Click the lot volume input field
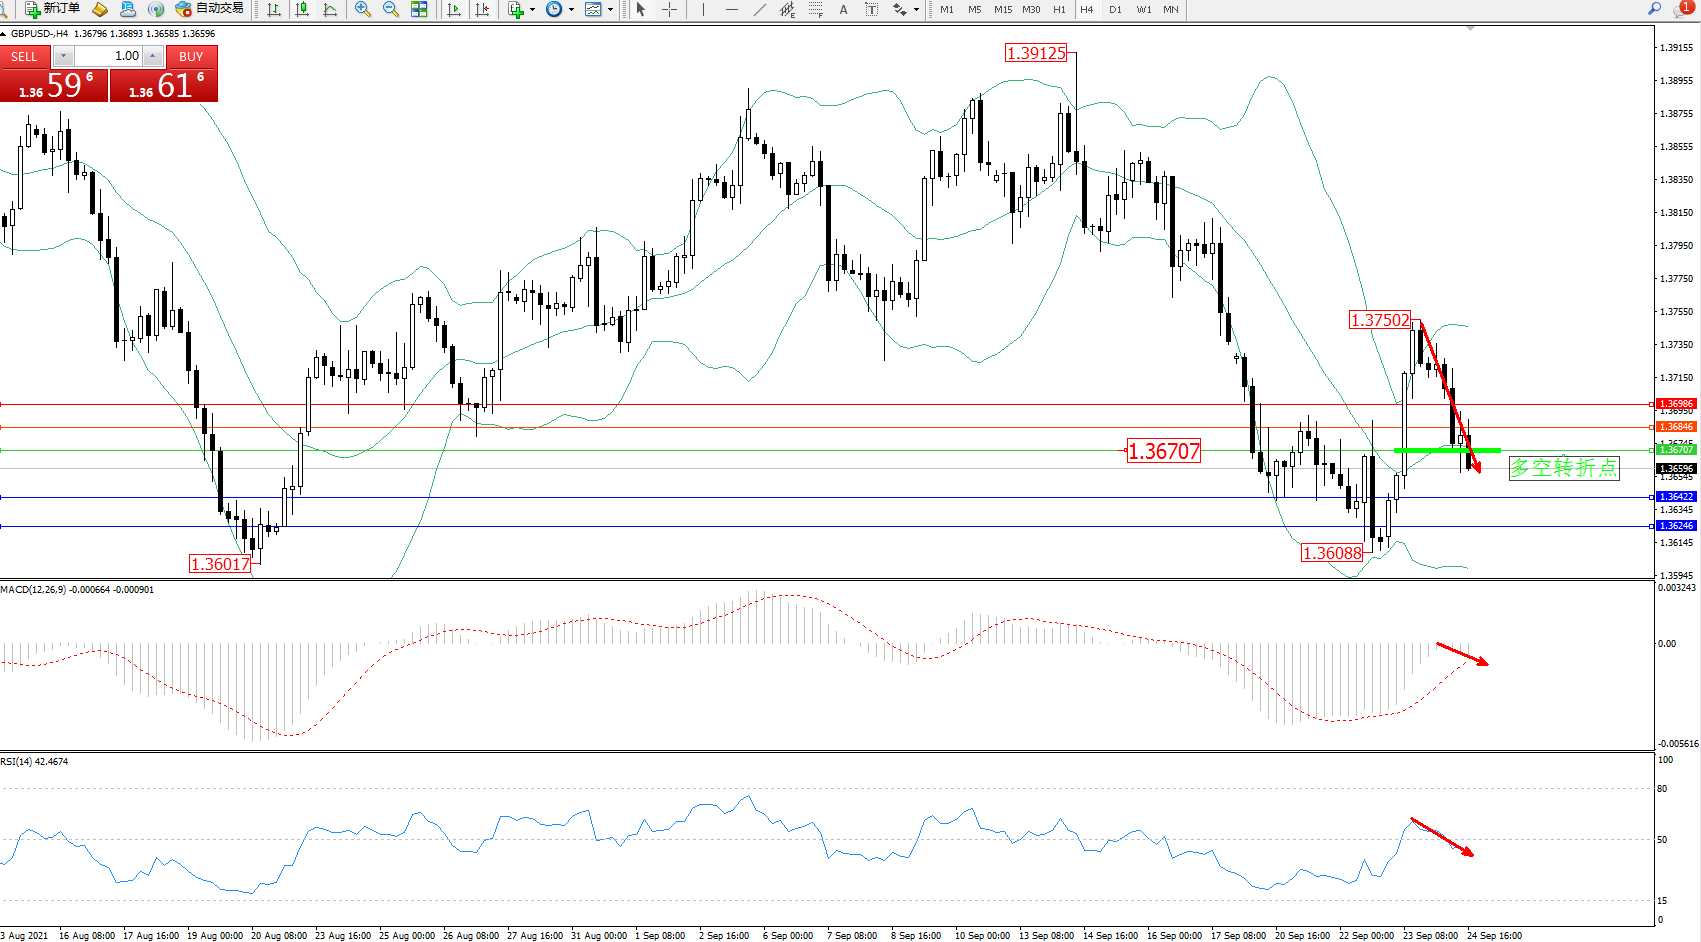 point(109,56)
